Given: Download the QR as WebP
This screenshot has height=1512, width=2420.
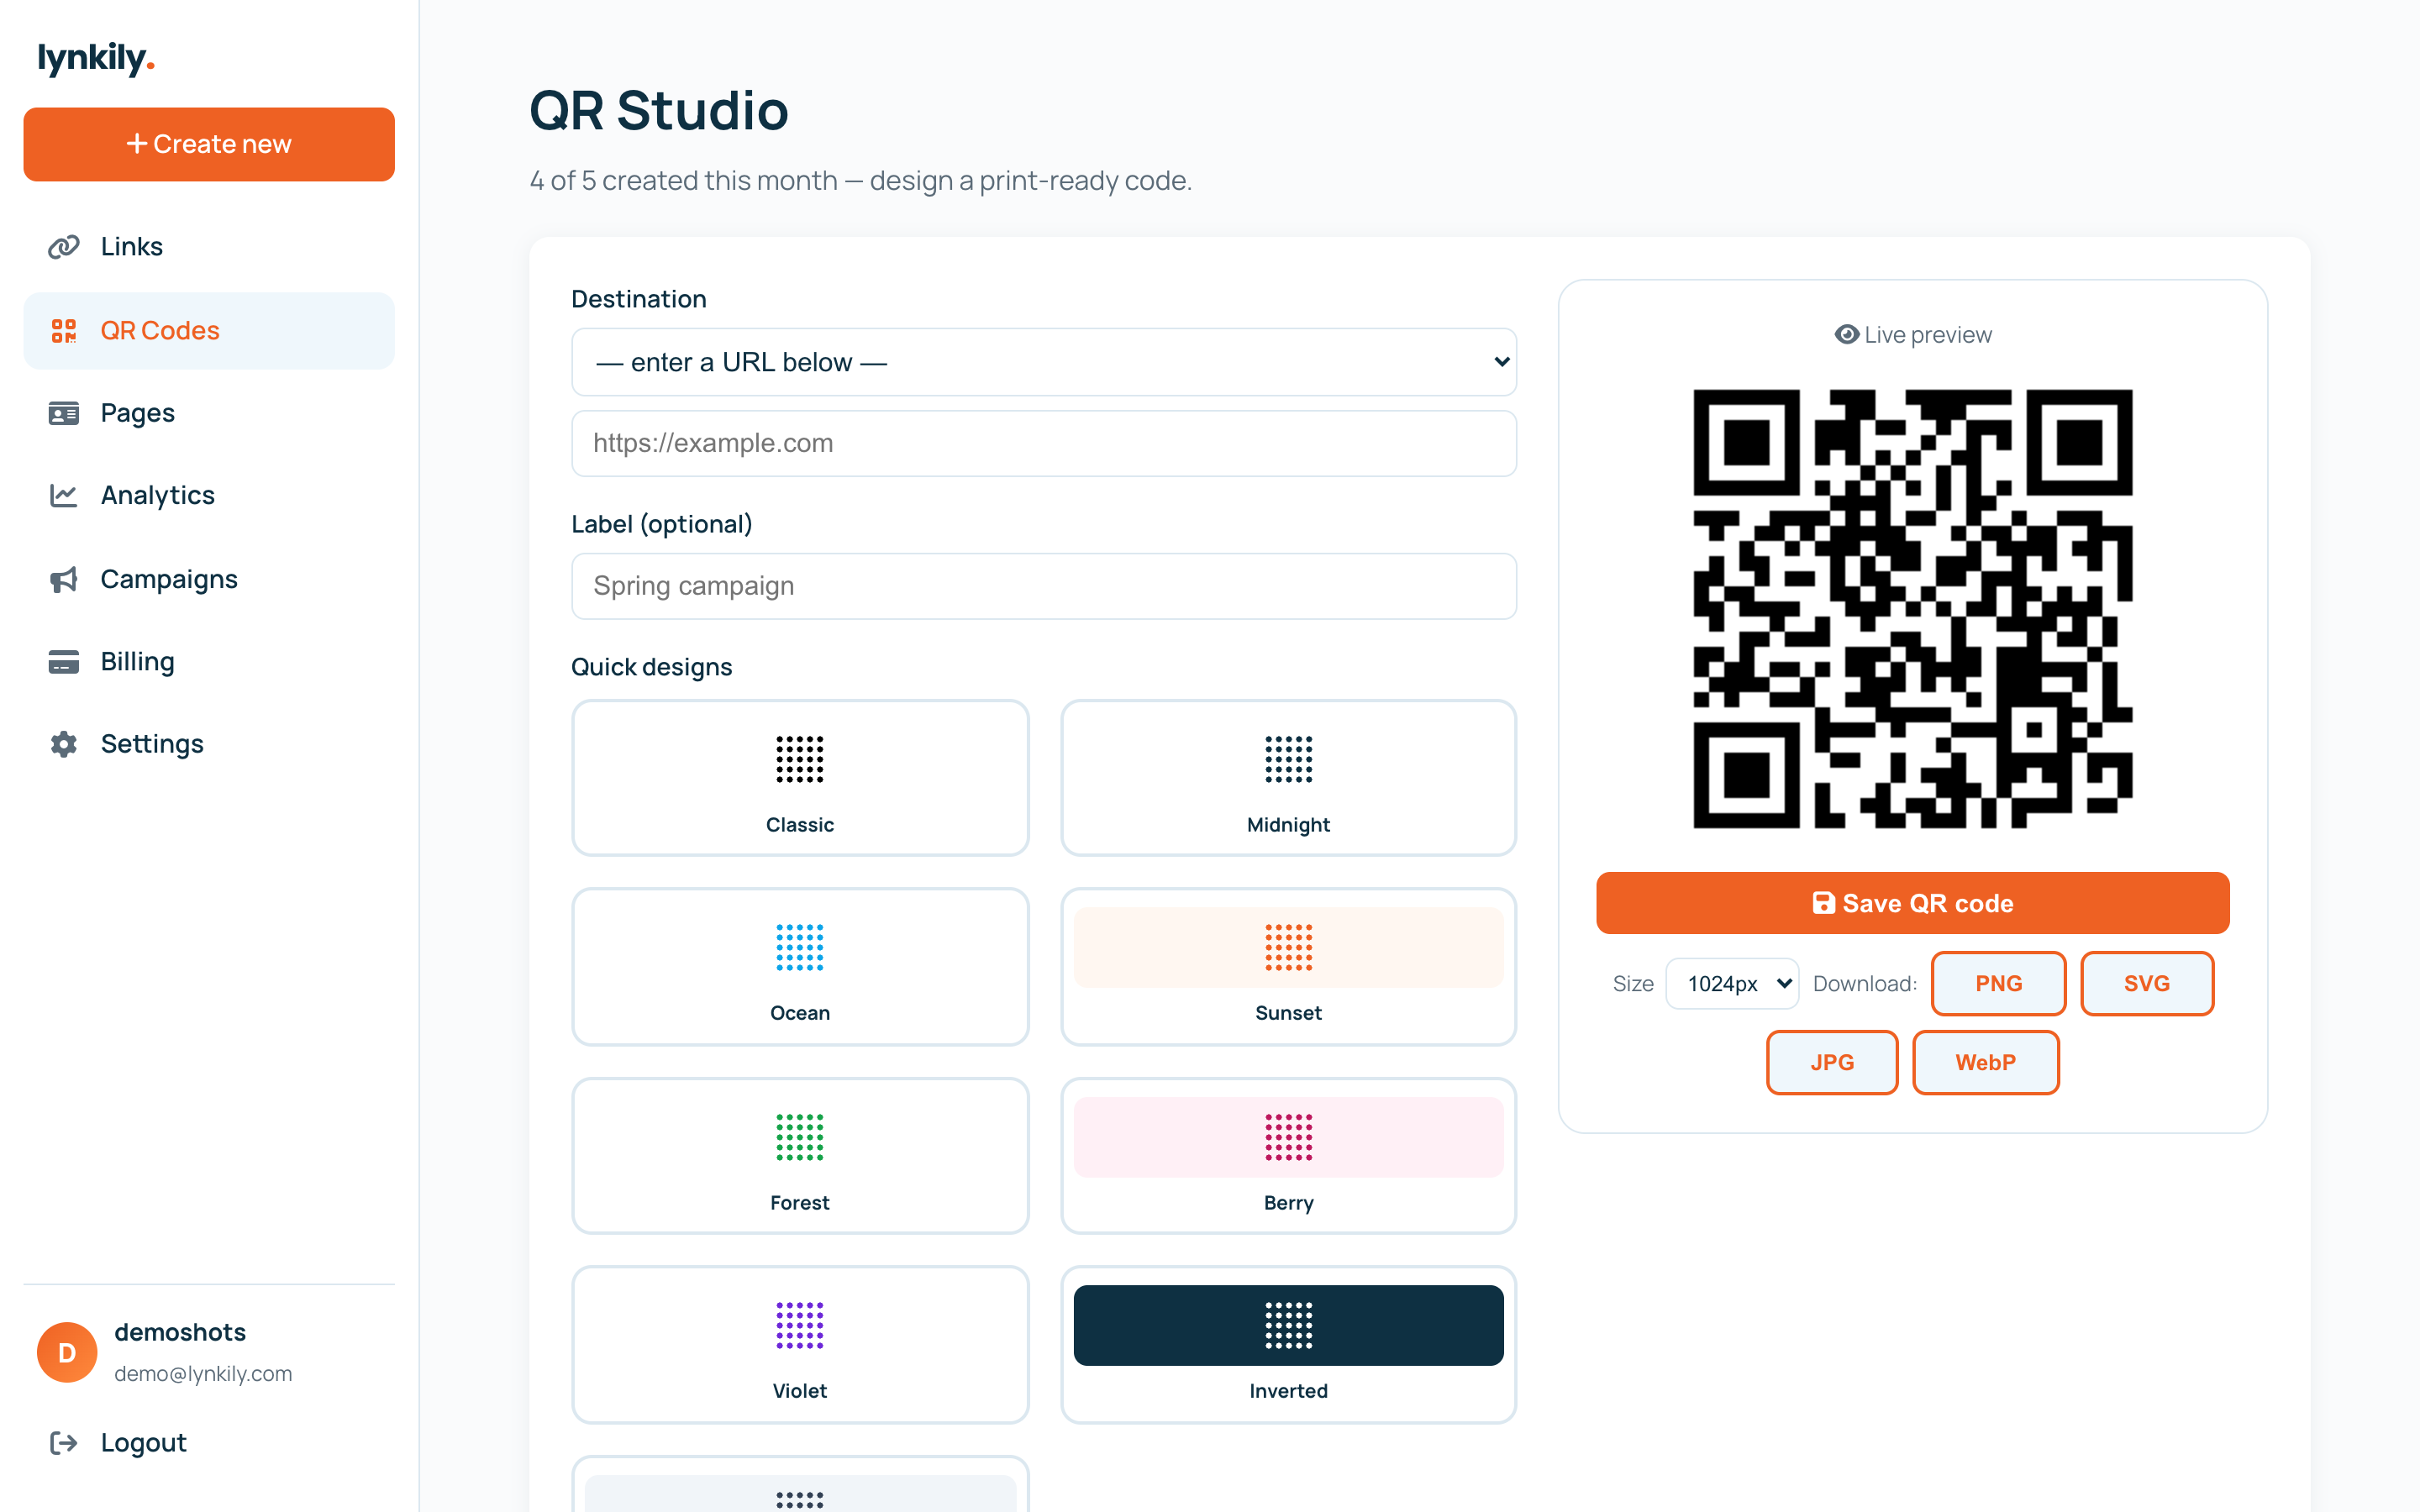Looking at the screenshot, I should pyautogui.click(x=1985, y=1062).
